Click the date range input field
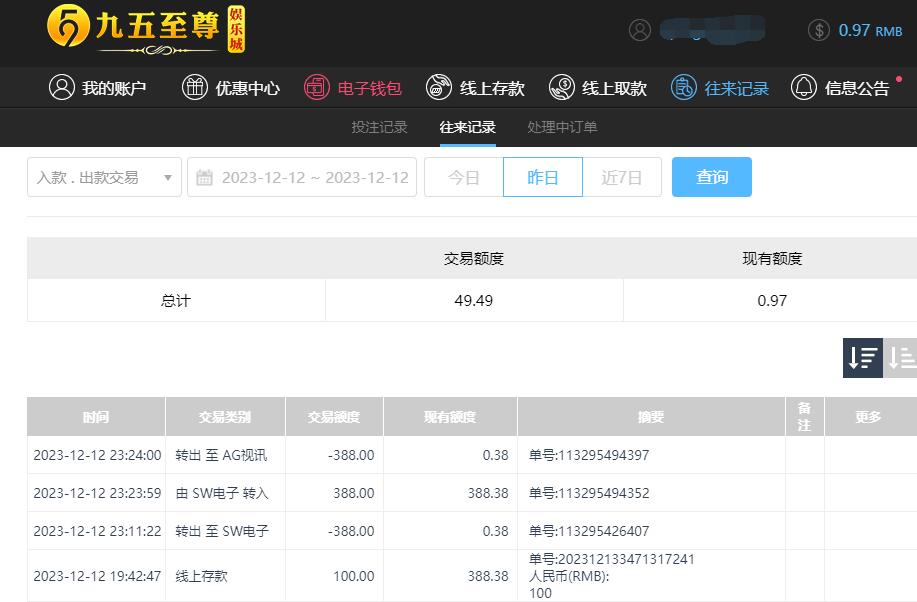This screenshot has height=602, width=917. click(x=314, y=178)
